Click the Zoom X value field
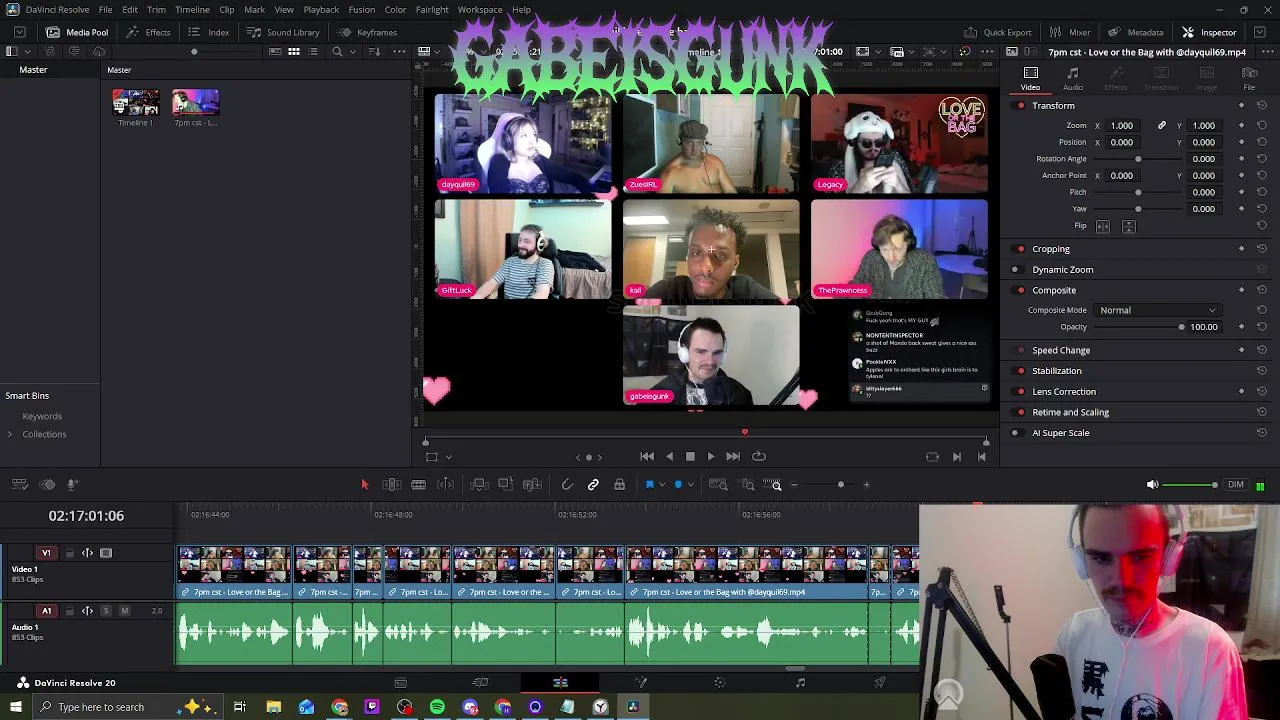The image size is (1280, 720). 1122,126
